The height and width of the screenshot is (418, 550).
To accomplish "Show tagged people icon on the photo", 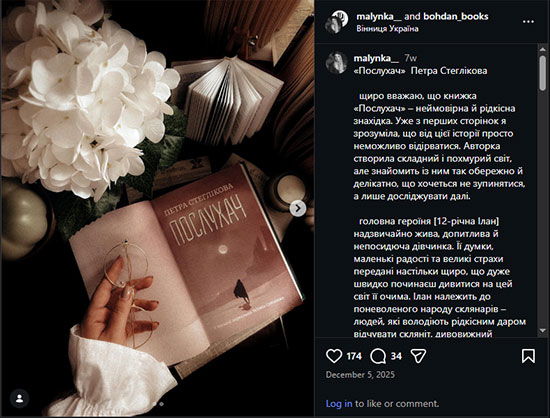I will point(20,399).
